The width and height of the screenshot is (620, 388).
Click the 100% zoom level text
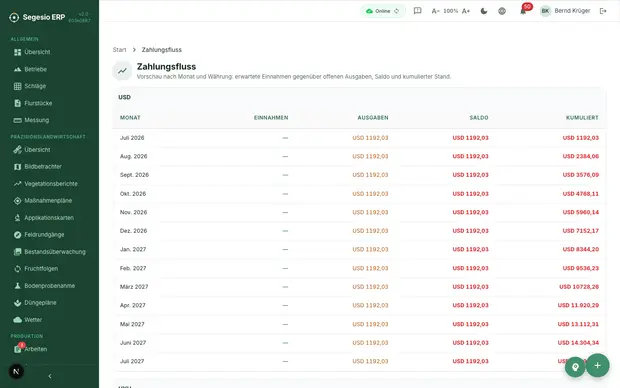click(x=450, y=11)
